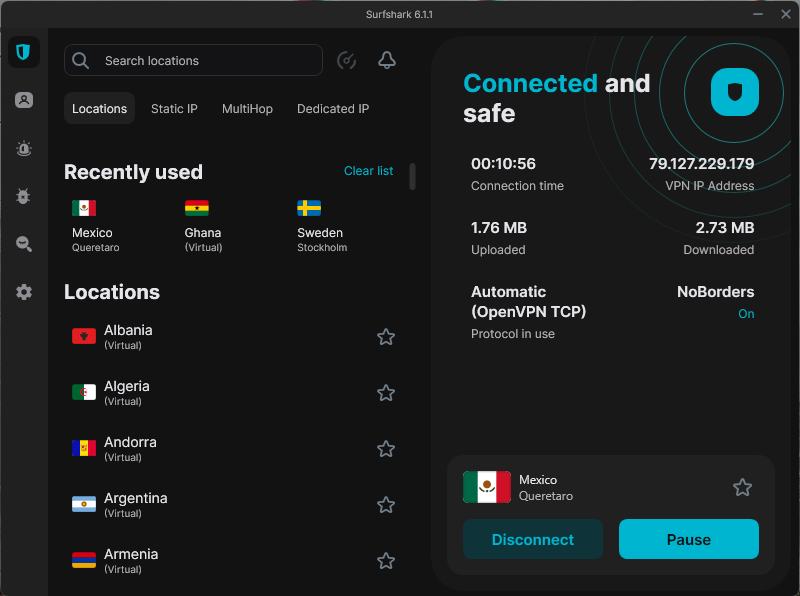Screen dimensions: 800x596
Task: Click the large teal shield status icon
Action: click(x=735, y=92)
